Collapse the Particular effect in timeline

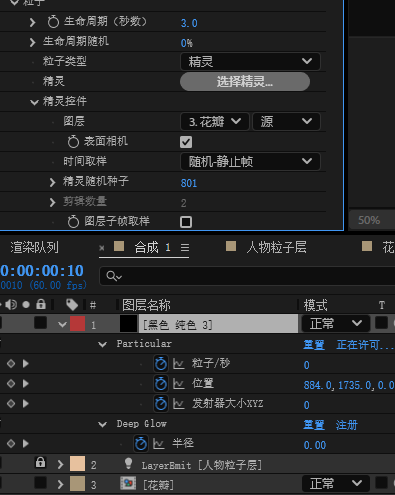pos(103,344)
